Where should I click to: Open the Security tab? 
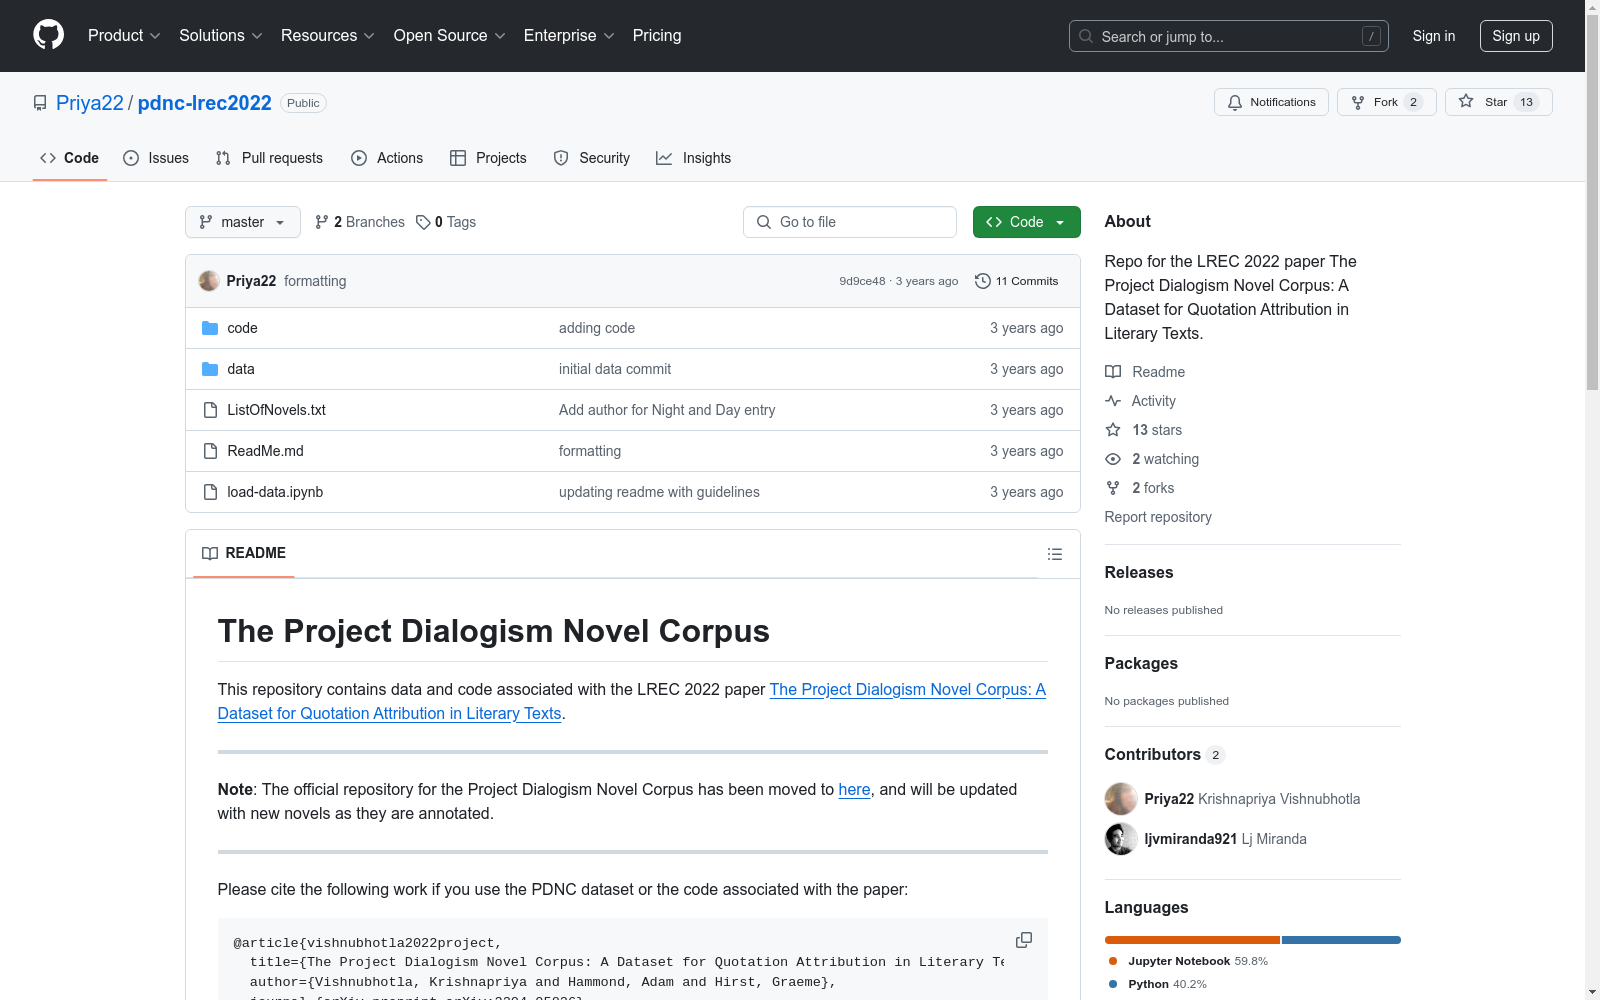(592, 158)
